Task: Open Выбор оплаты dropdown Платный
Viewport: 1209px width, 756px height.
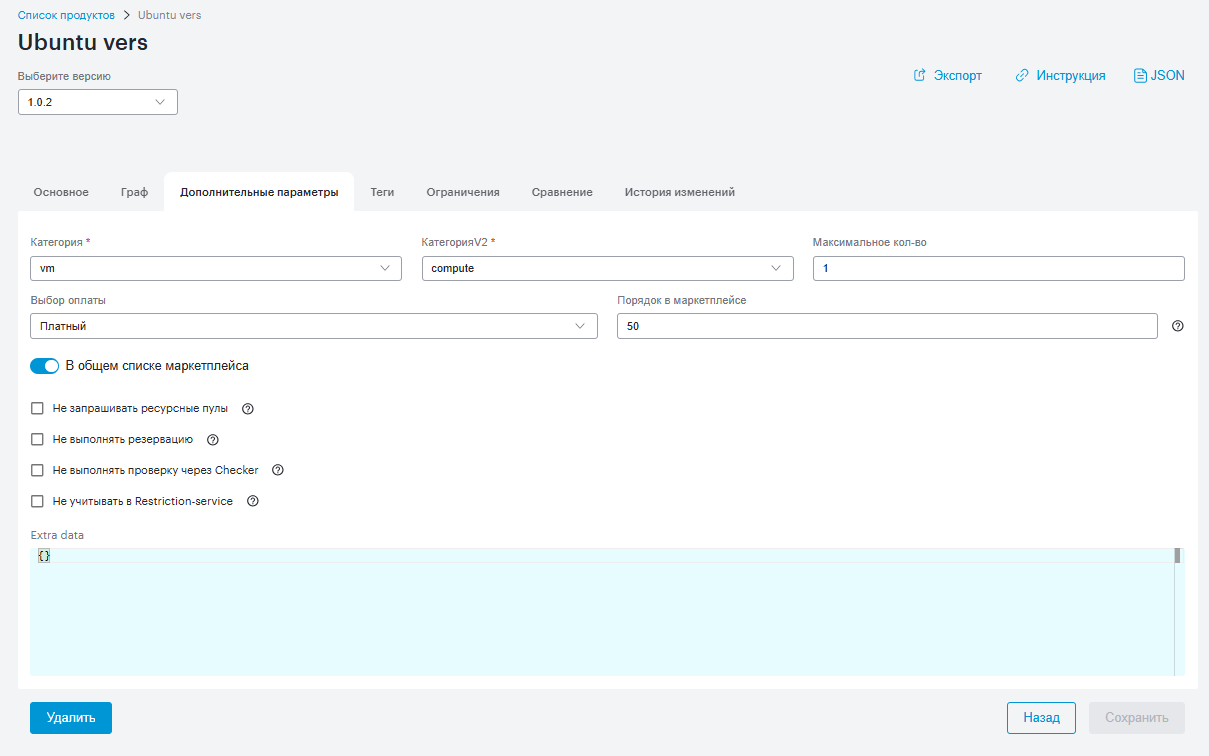Action: point(314,326)
